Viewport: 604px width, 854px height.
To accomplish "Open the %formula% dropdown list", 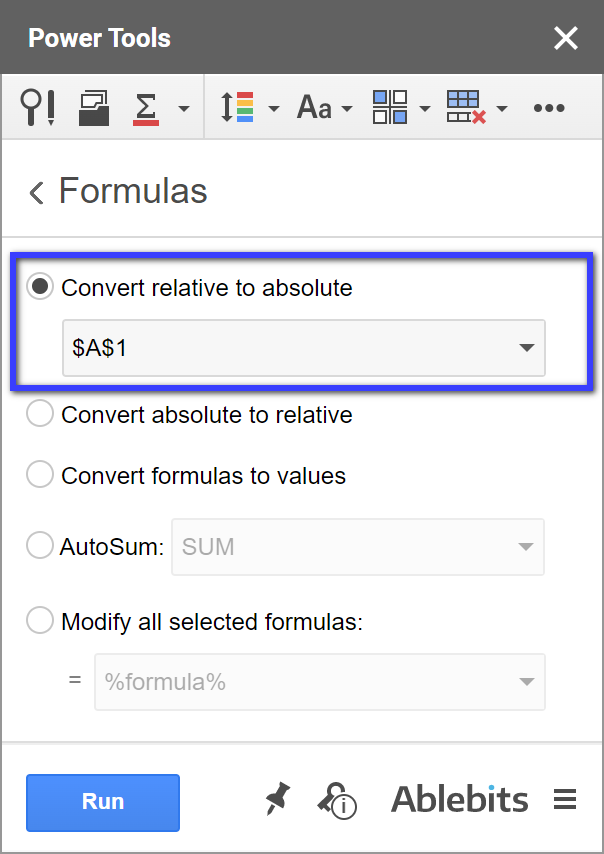I will [x=526, y=682].
